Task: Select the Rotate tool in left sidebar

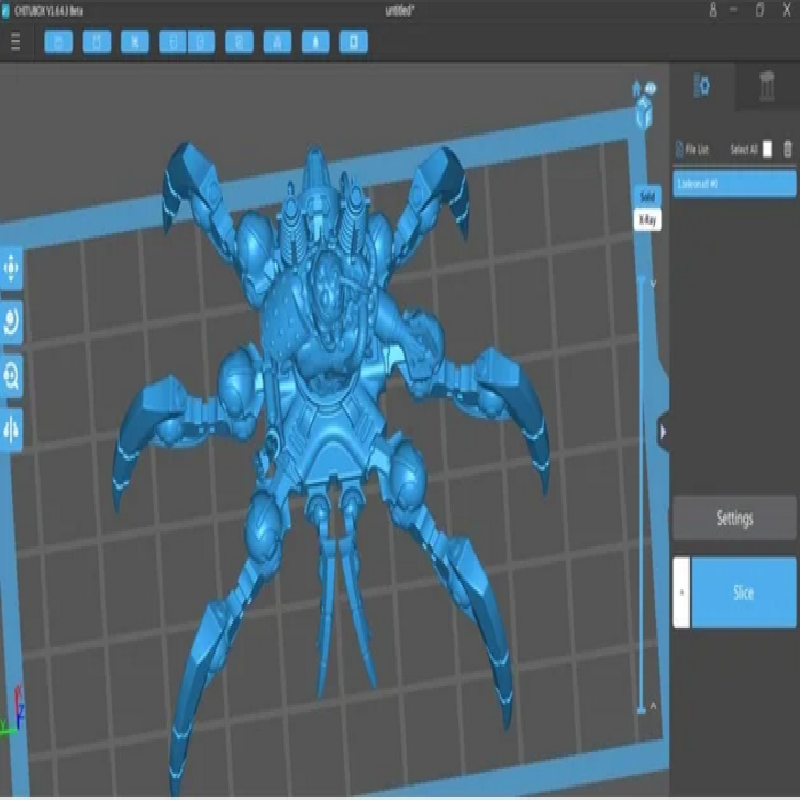Action: point(12,321)
